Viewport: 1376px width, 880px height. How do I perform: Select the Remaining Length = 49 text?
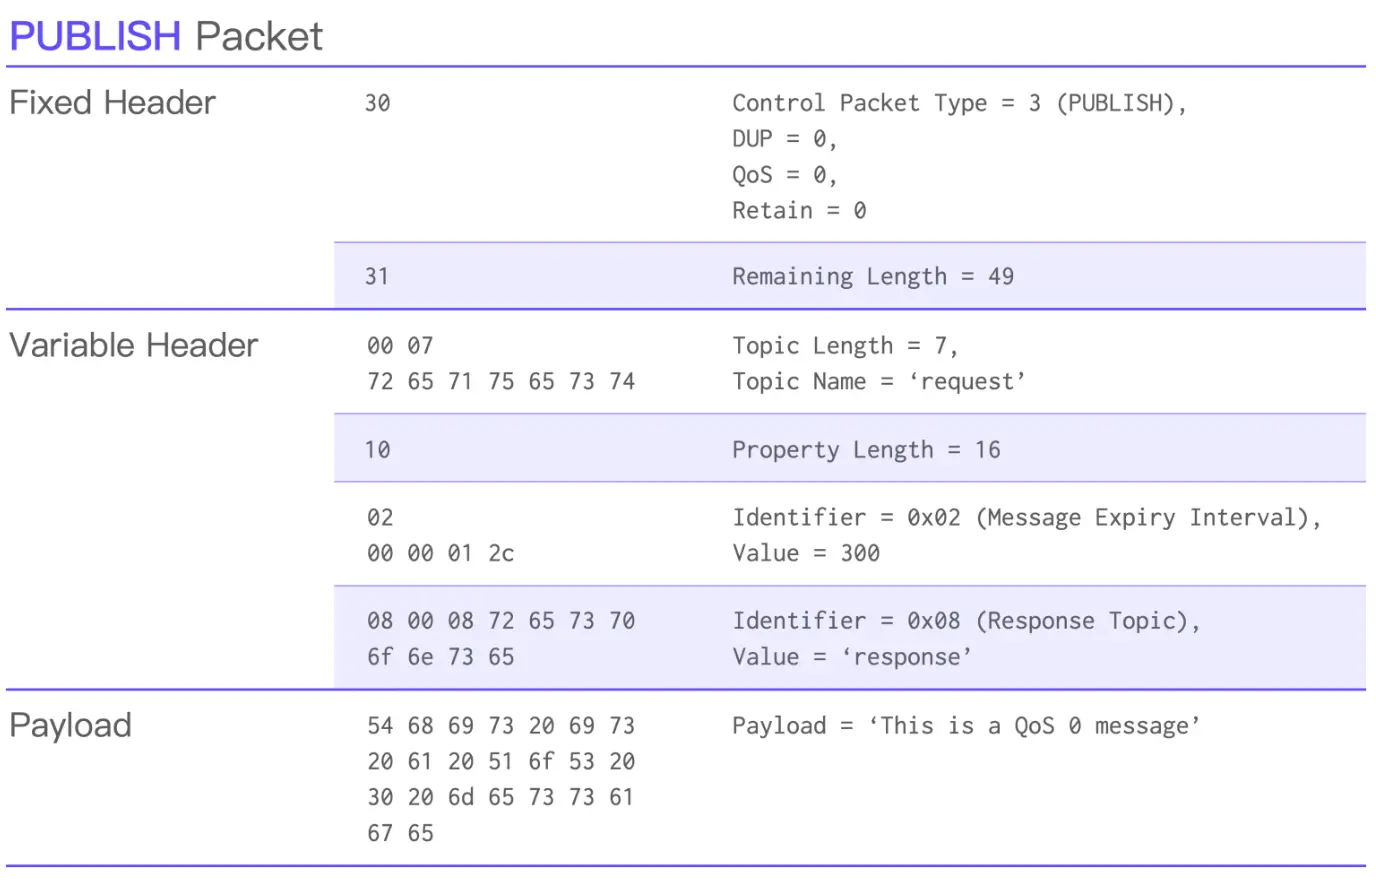coord(873,276)
